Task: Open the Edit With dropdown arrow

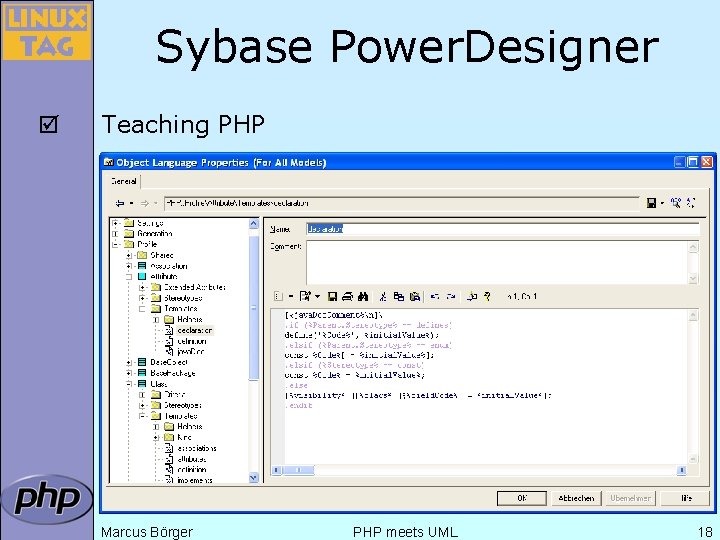Action: (x=317, y=297)
